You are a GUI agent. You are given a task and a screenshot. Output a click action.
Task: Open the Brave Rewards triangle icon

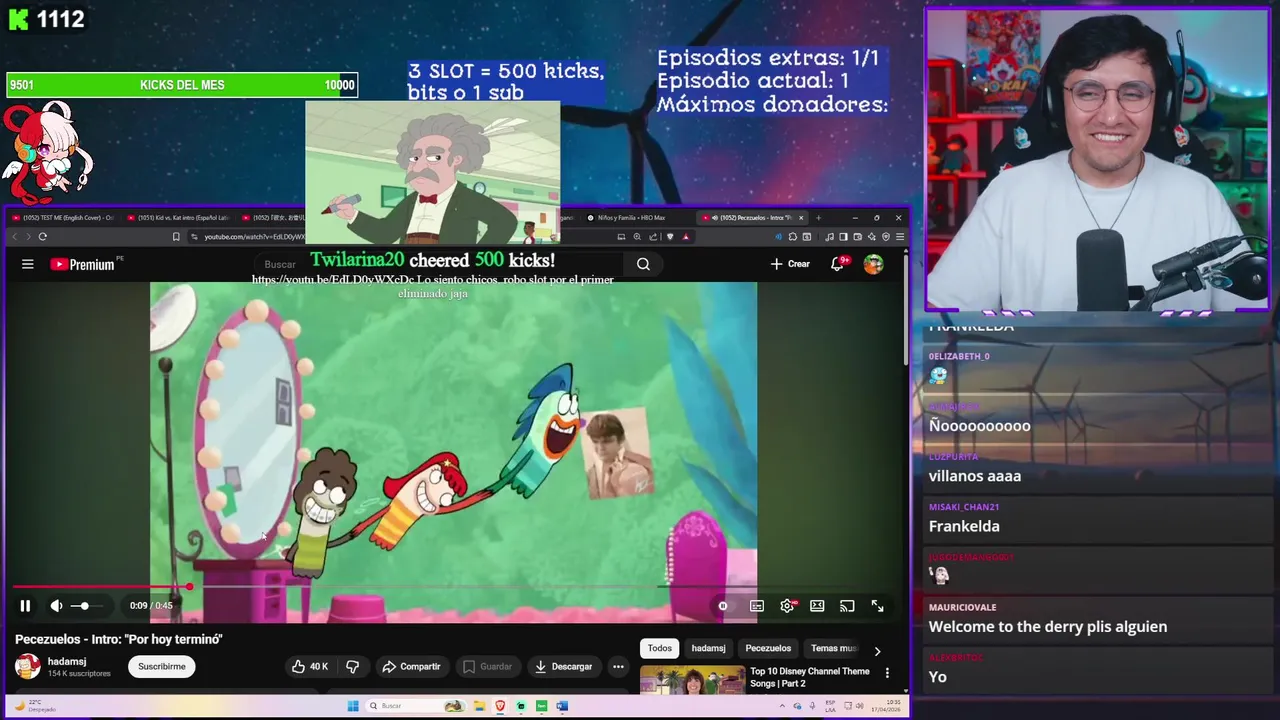point(685,237)
